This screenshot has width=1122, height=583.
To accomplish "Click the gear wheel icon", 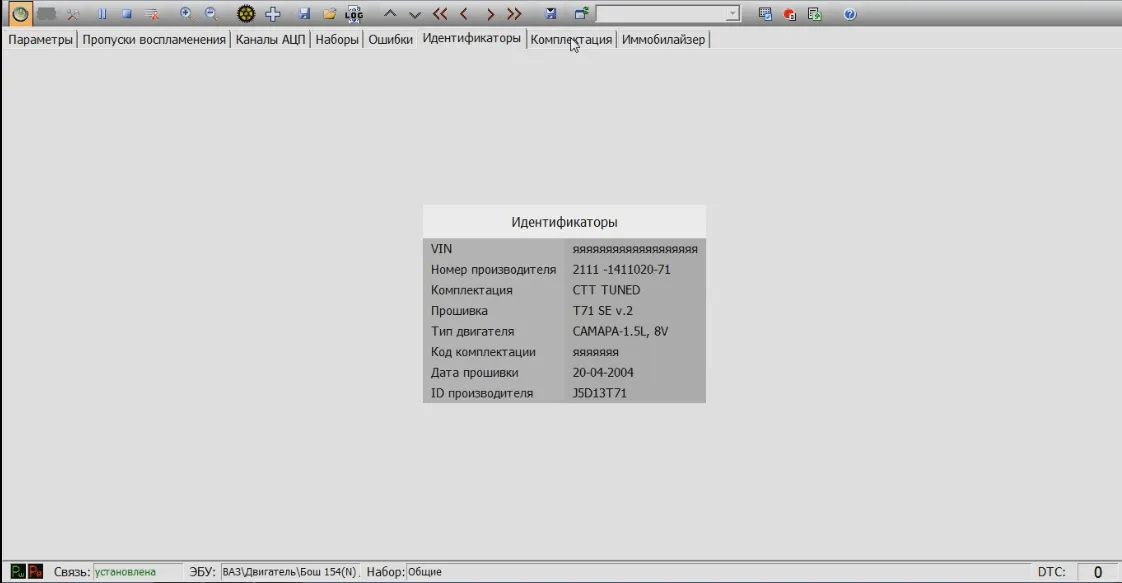I will tap(245, 14).
